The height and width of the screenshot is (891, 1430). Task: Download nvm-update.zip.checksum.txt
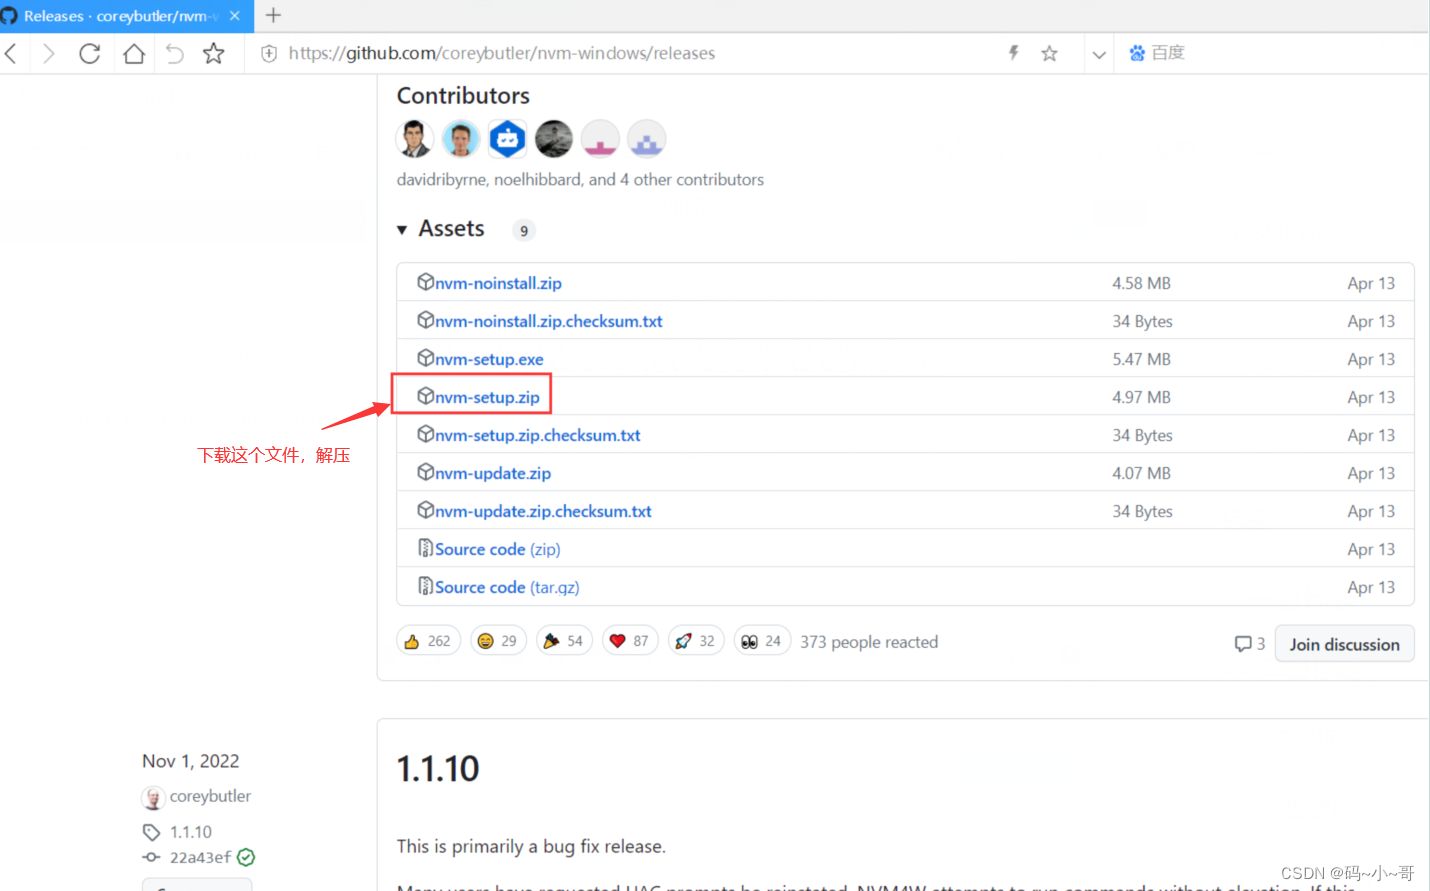[x=543, y=511]
